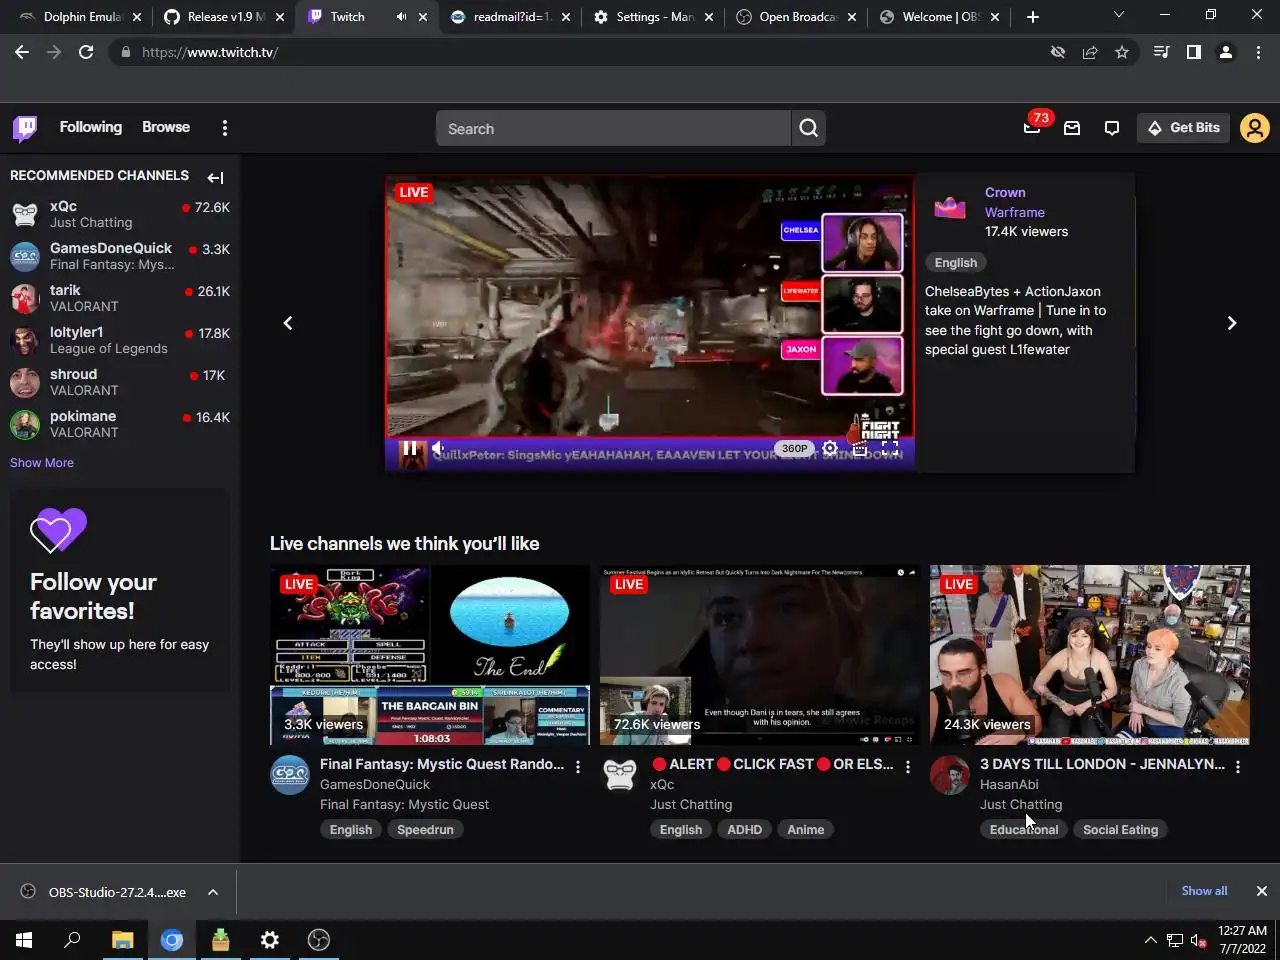Open the user profile avatar menu

point(1254,128)
